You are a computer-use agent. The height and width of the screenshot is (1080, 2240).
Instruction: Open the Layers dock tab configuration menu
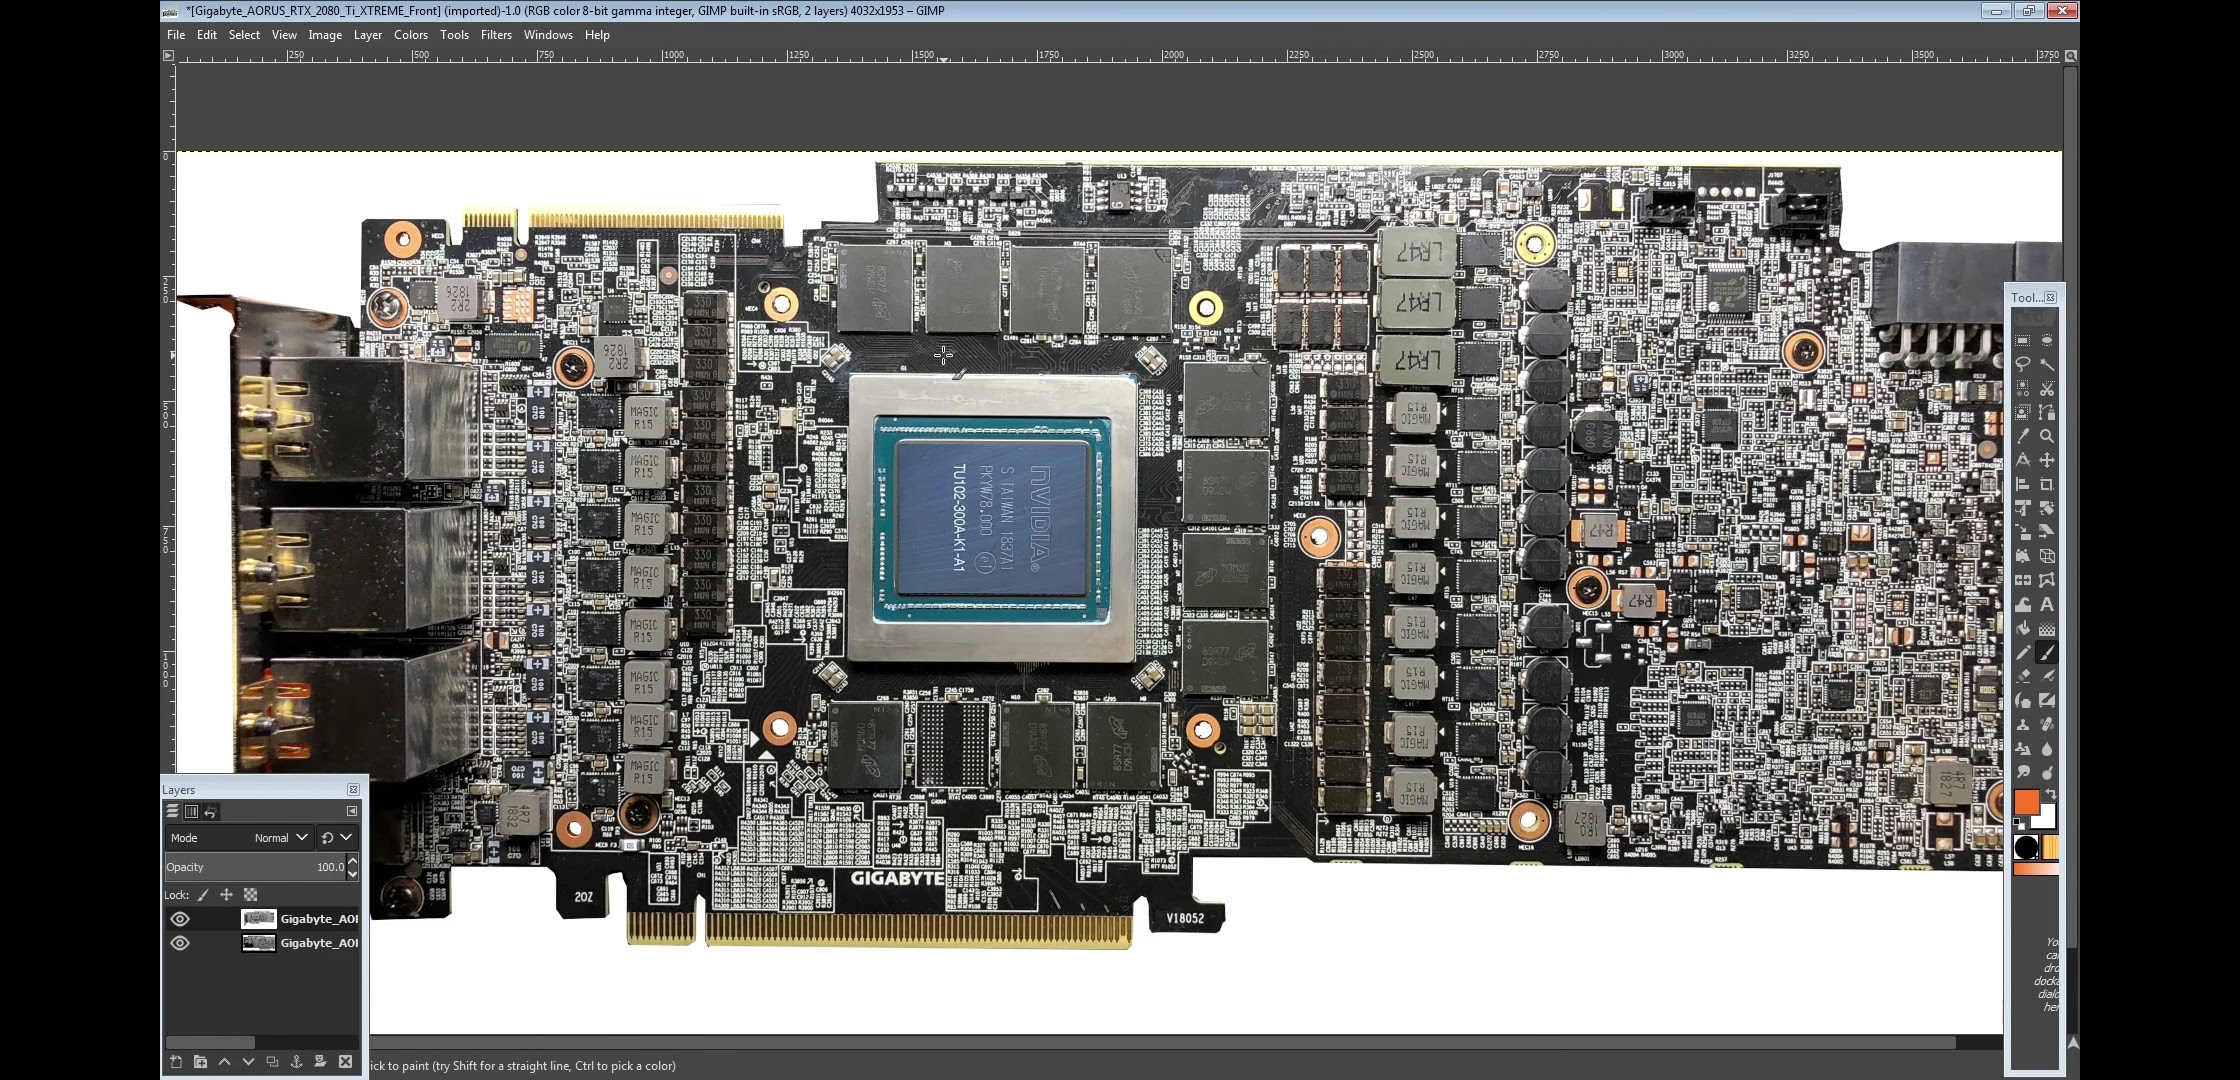point(352,811)
